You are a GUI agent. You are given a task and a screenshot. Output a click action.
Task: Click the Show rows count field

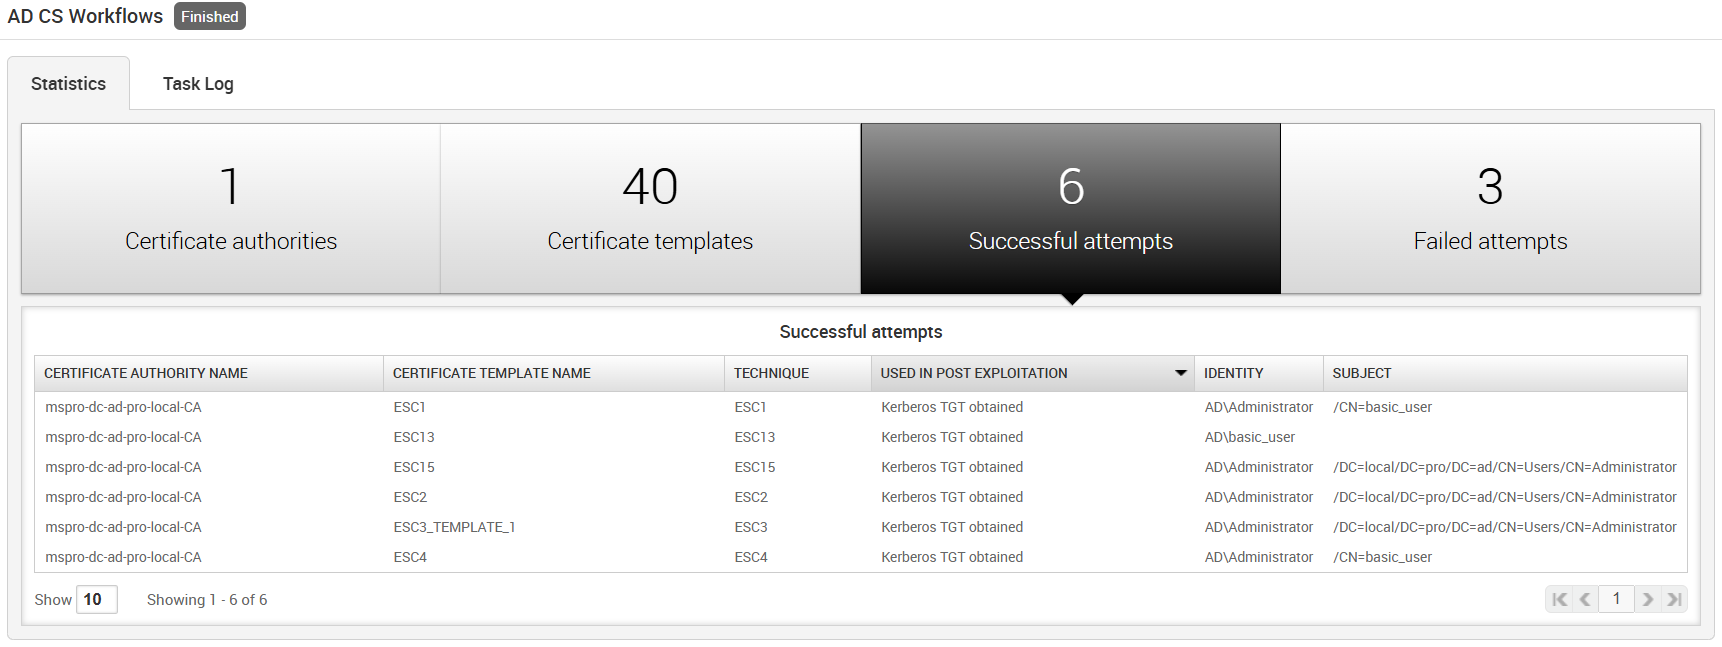(x=96, y=599)
